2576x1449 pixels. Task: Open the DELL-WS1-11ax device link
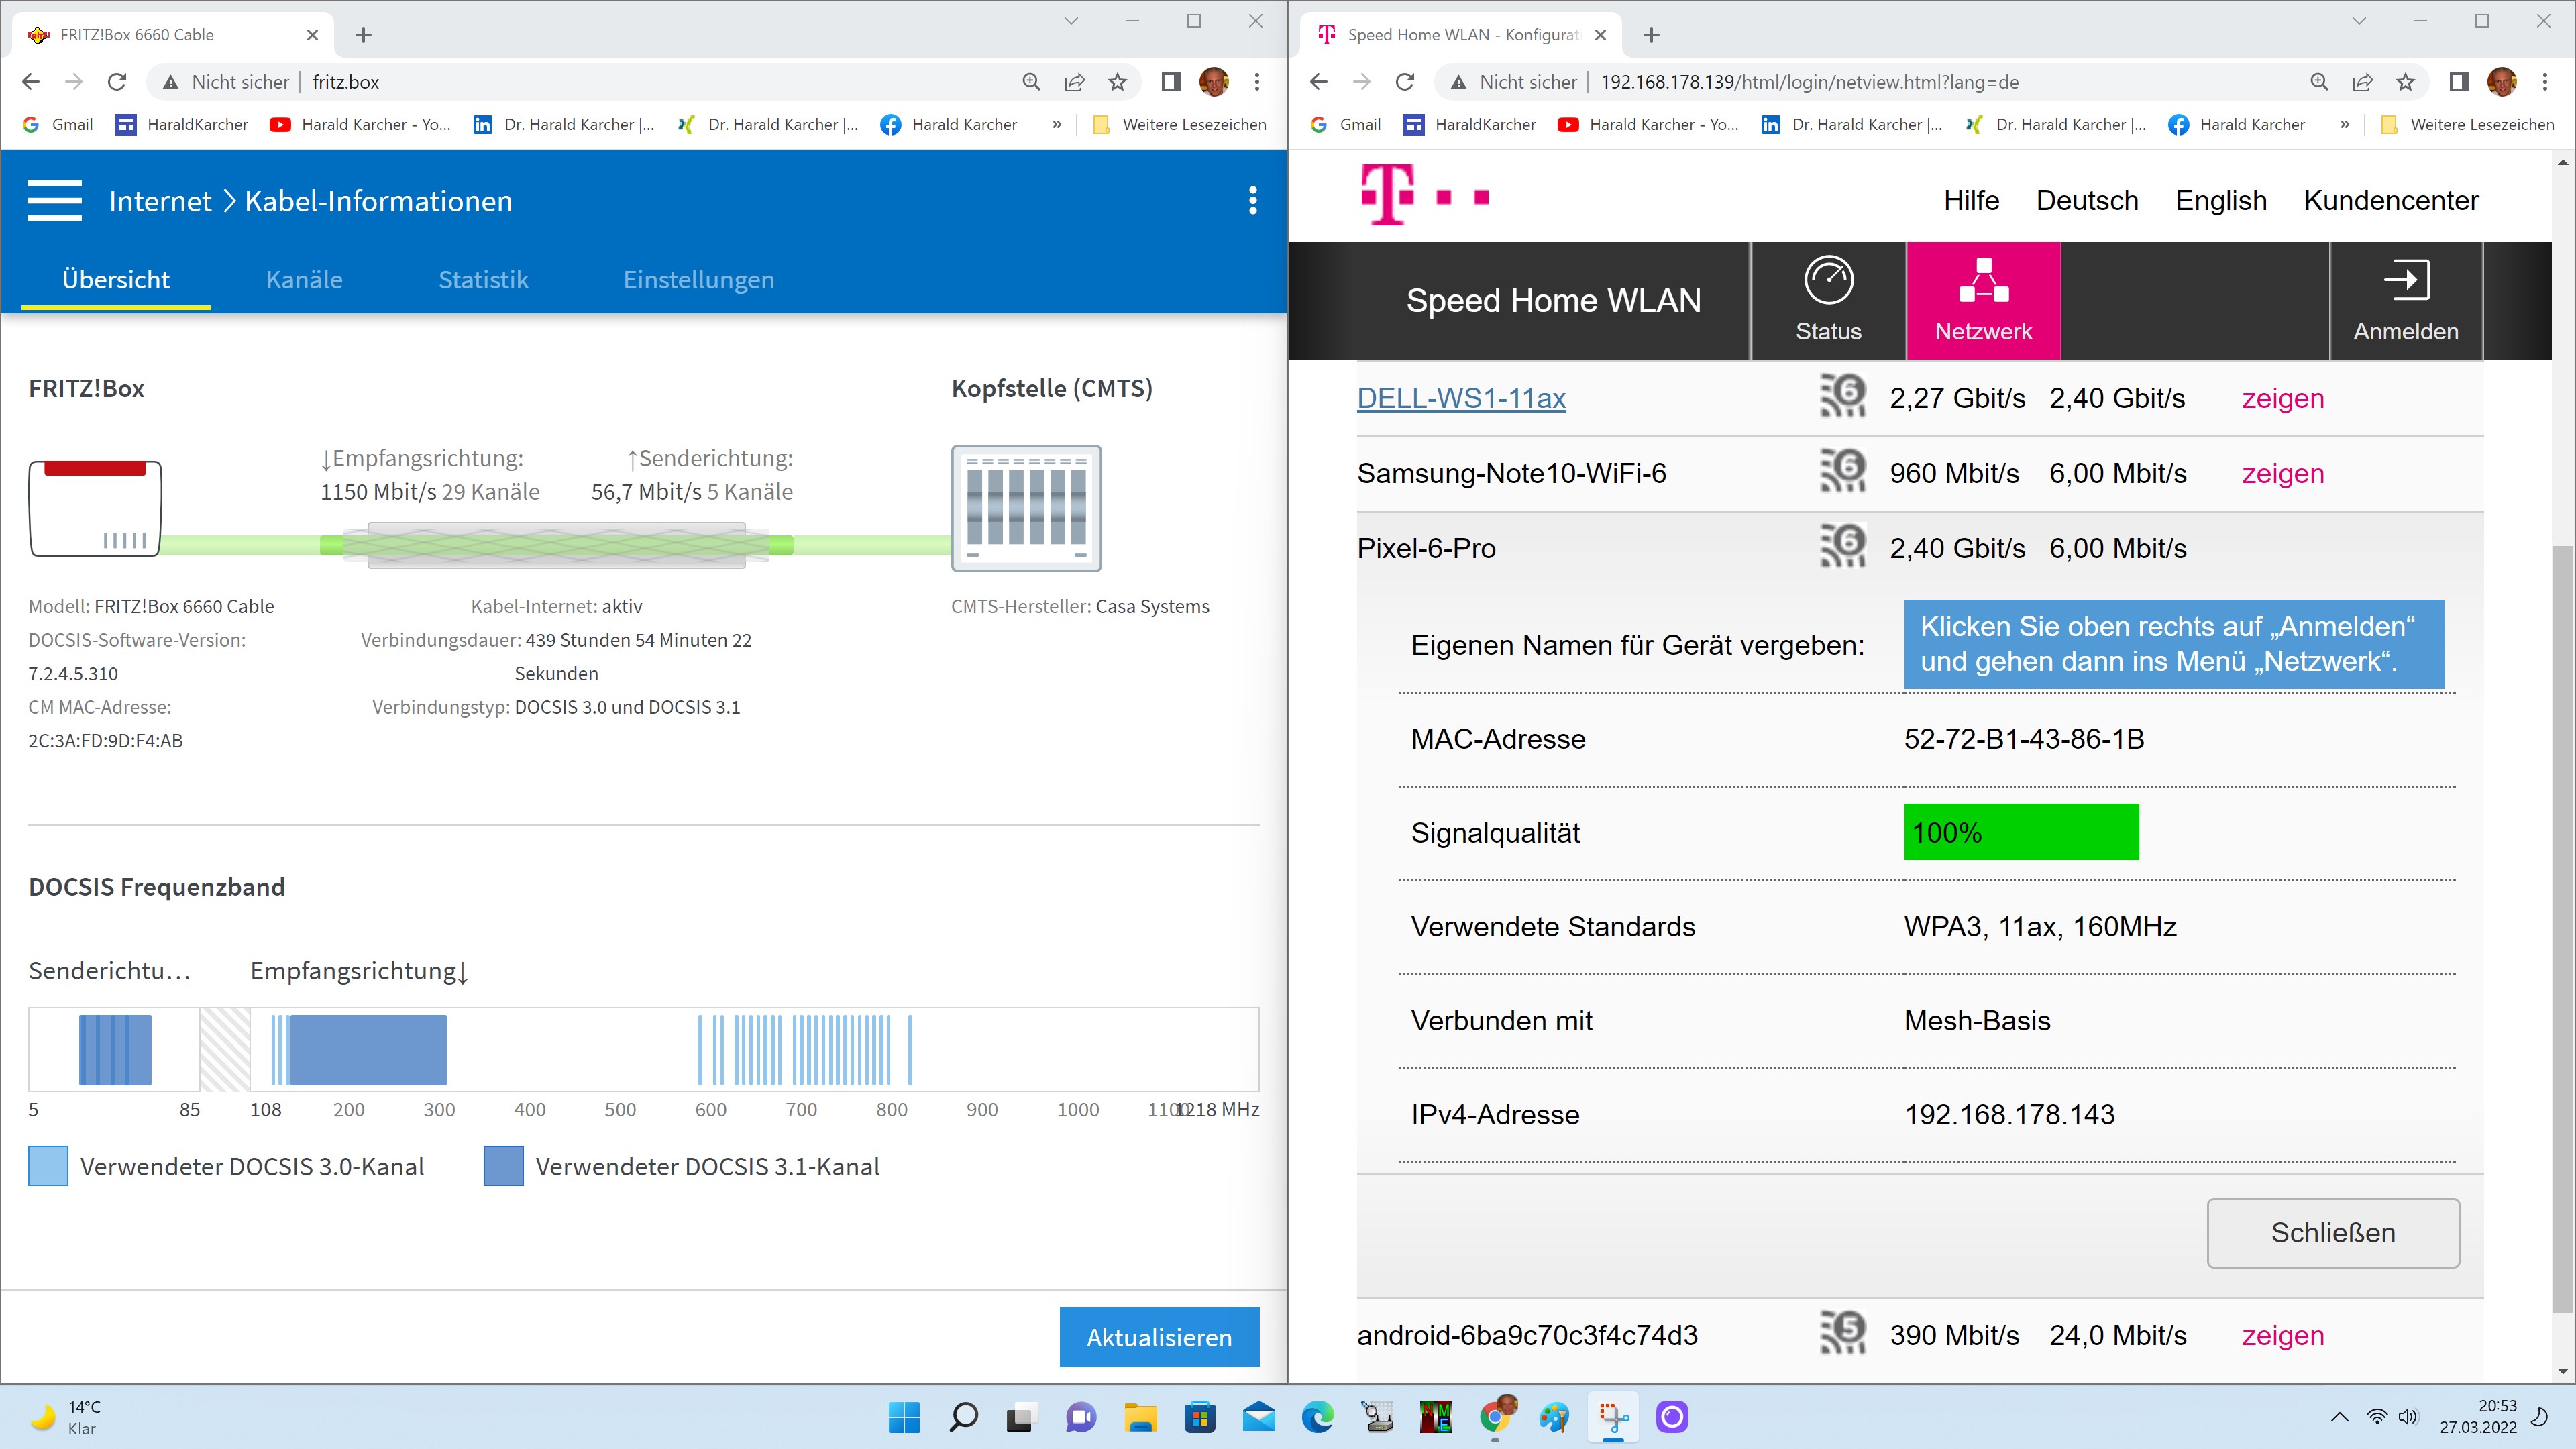click(x=1461, y=398)
